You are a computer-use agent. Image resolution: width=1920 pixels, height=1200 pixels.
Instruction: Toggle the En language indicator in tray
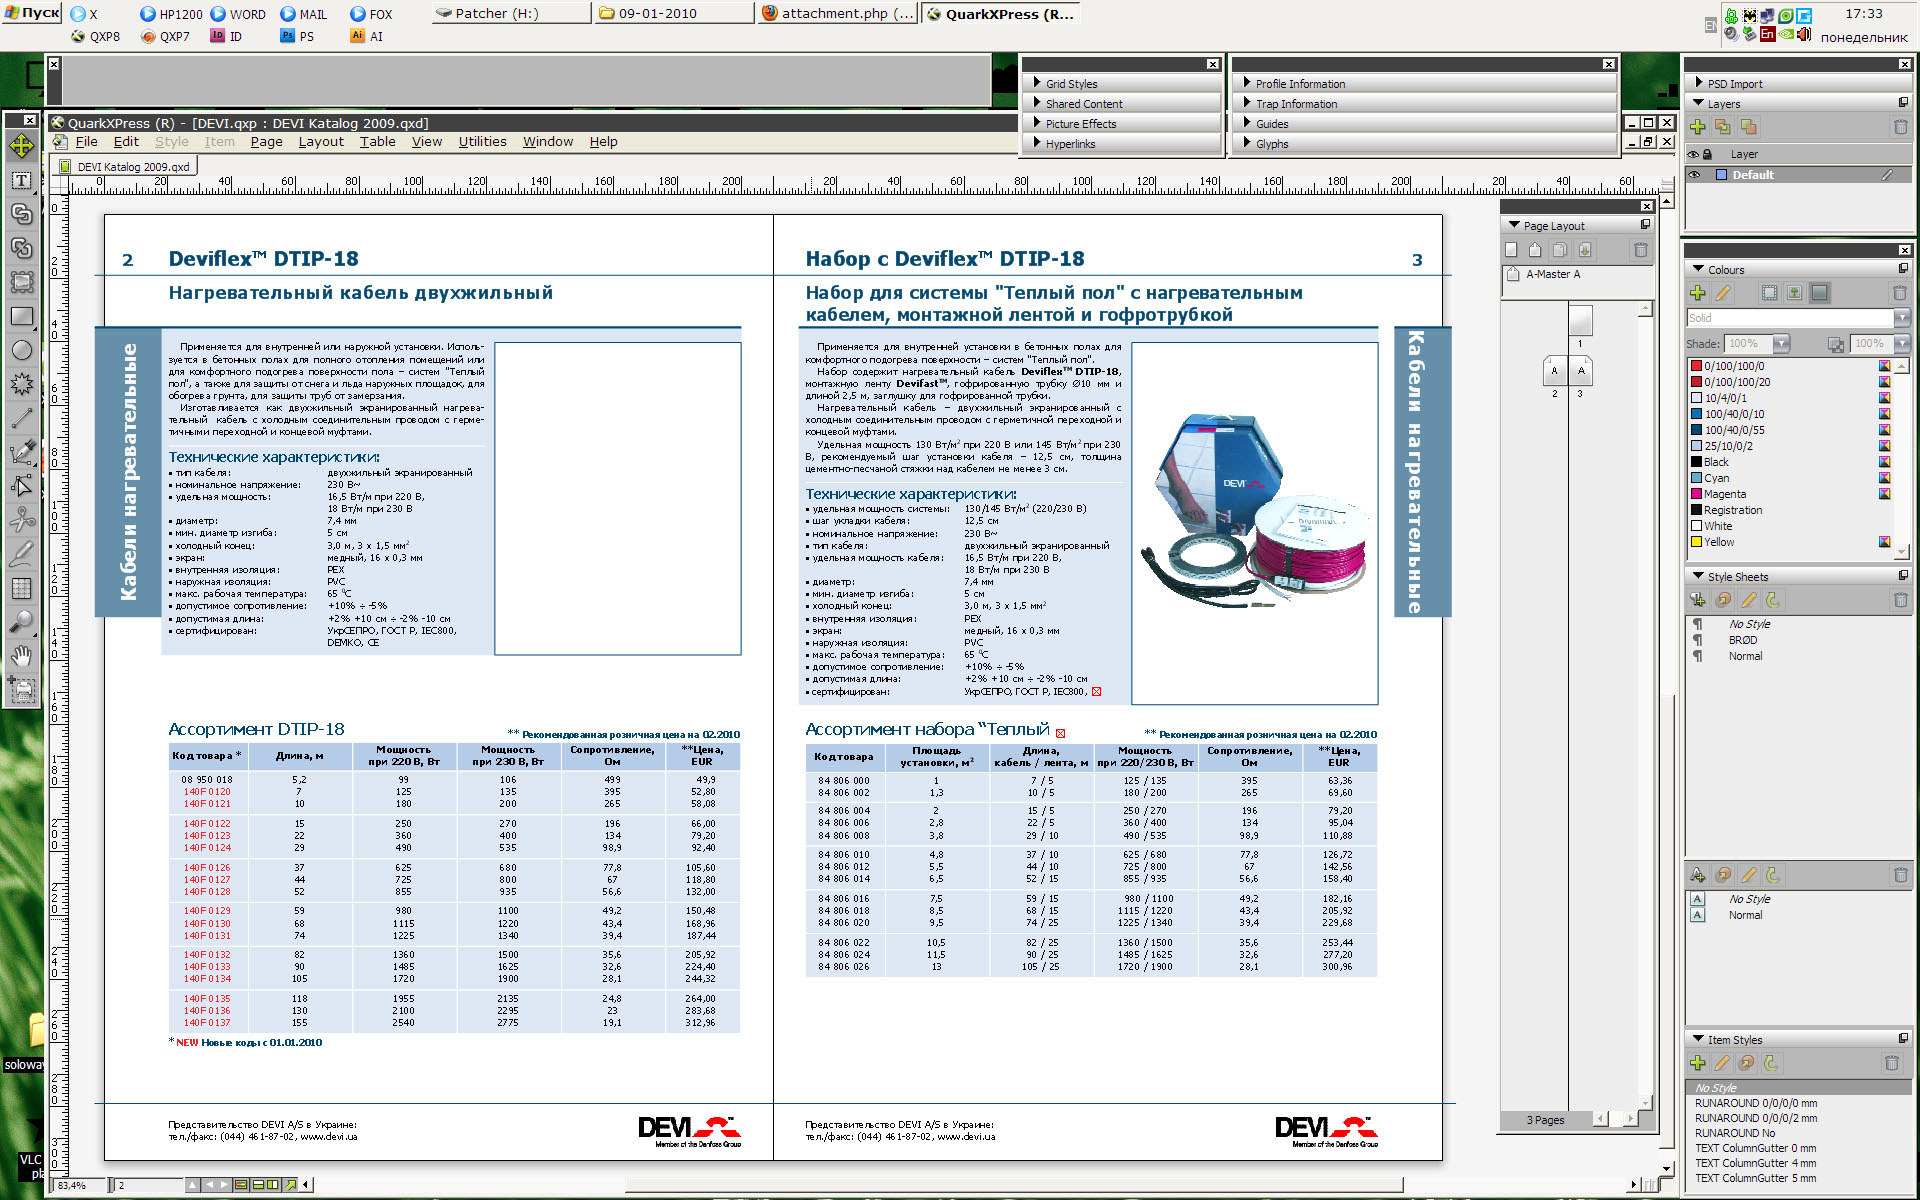point(1768,35)
